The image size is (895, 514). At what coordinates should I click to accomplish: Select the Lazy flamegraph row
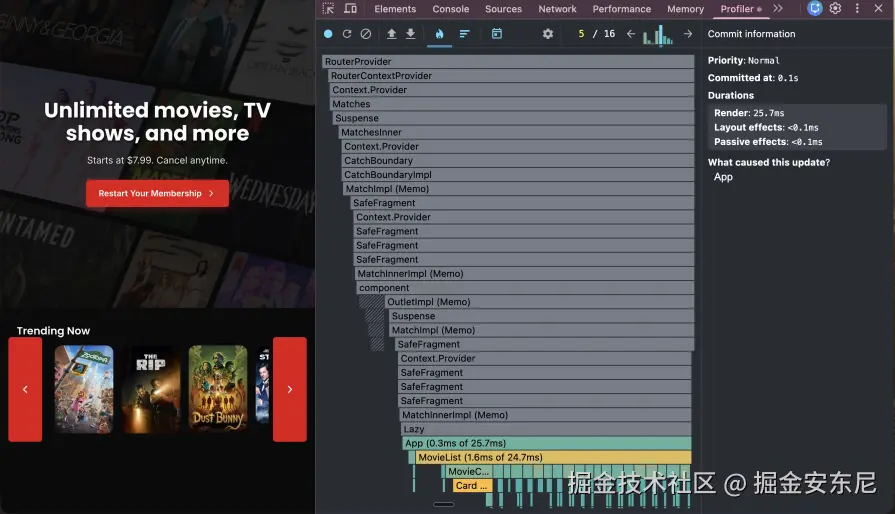pyautogui.click(x=546, y=429)
